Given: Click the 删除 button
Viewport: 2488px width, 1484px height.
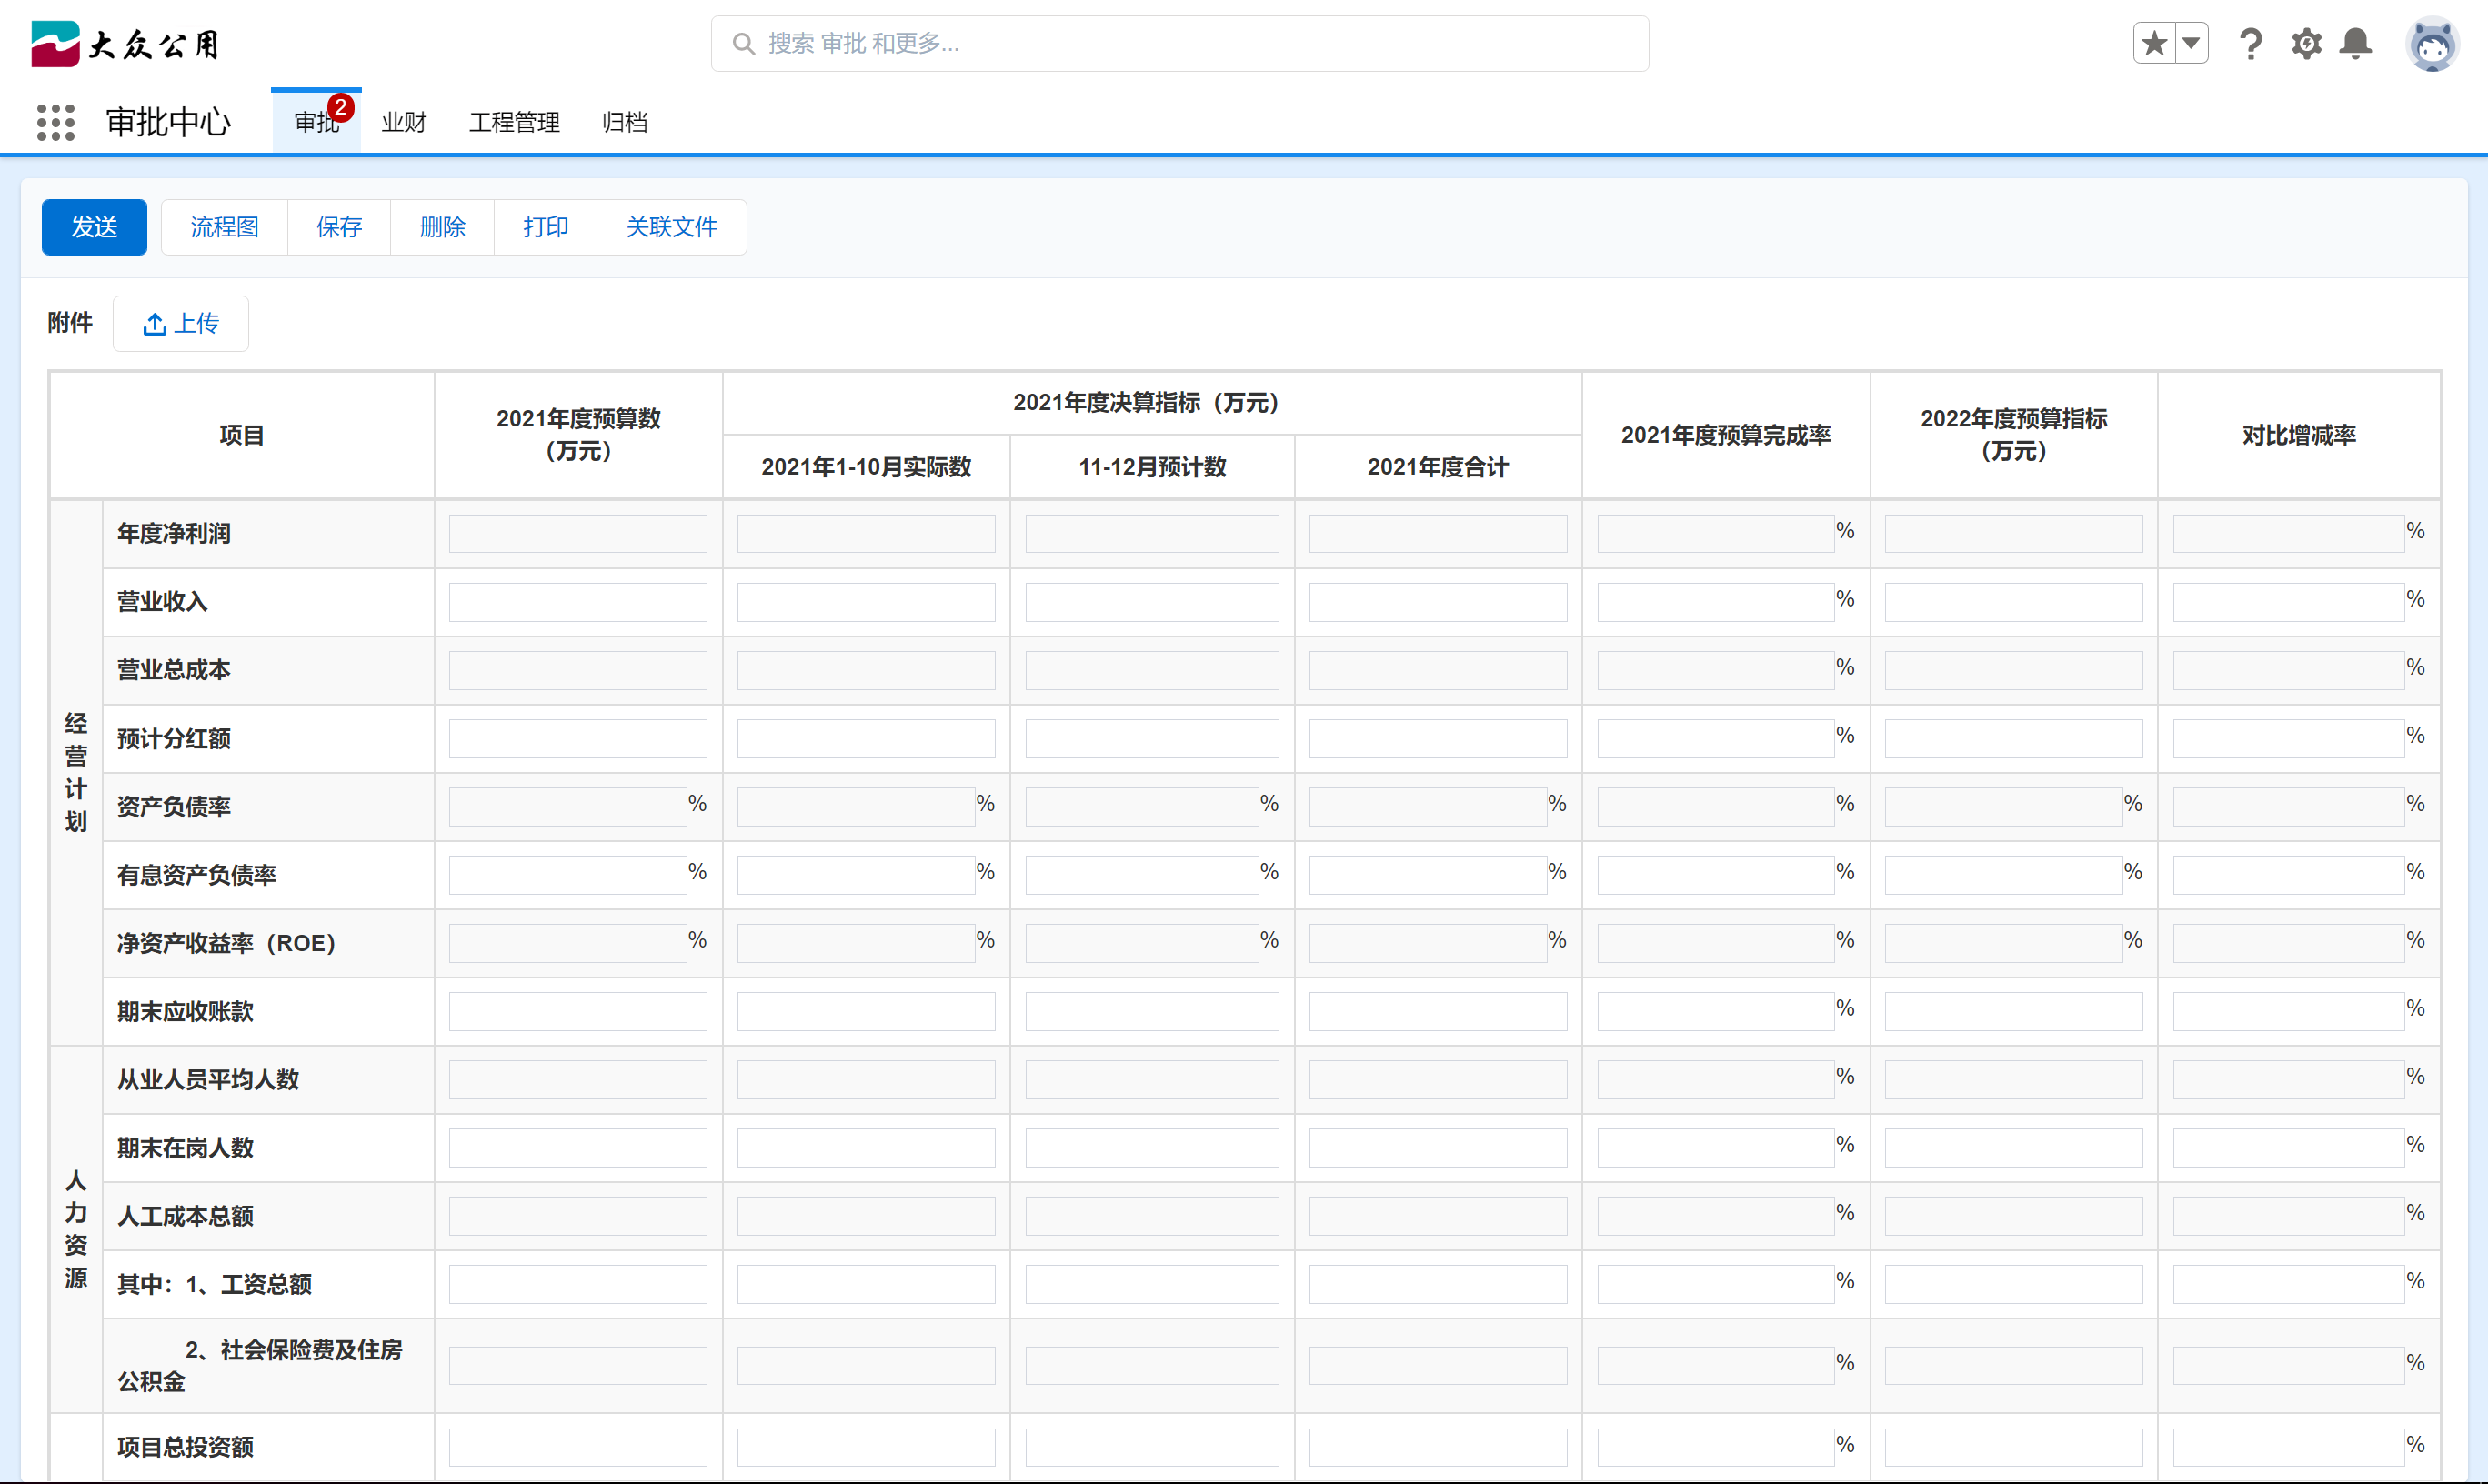Looking at the screenshot, I should click(x=442, y=227).
